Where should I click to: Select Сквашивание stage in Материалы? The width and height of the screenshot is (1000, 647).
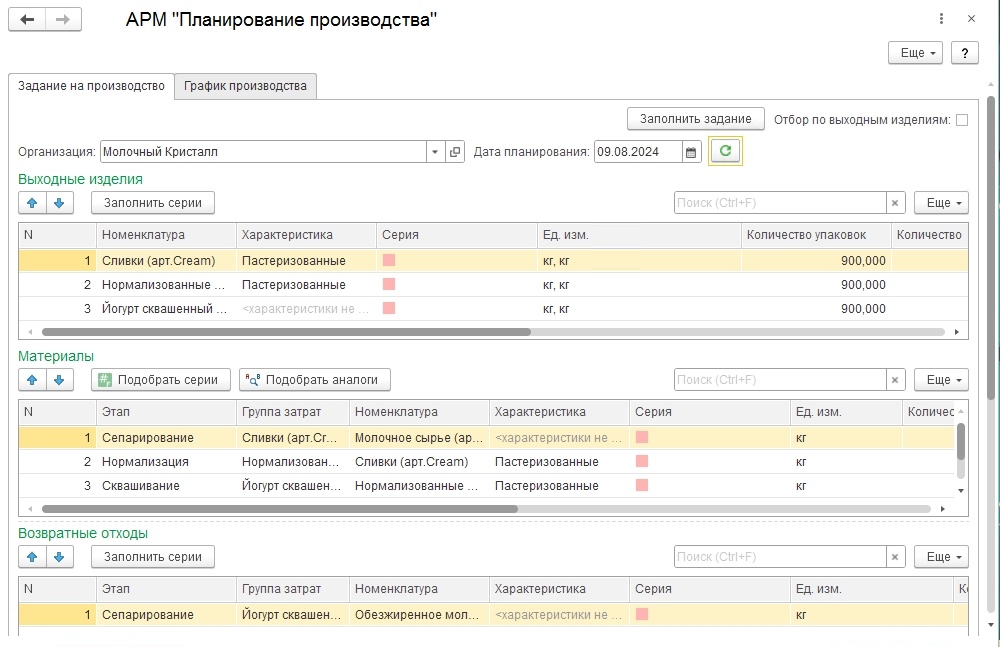pos(140,486)
